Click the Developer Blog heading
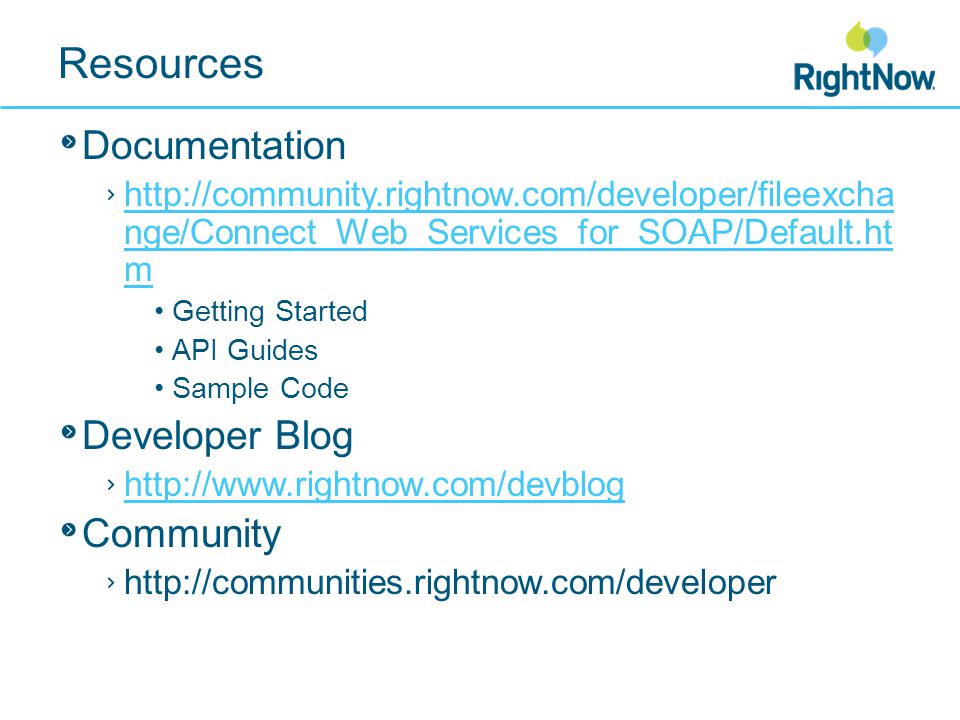Viewport: 960px width, 720px height. [x=217, y=436]
